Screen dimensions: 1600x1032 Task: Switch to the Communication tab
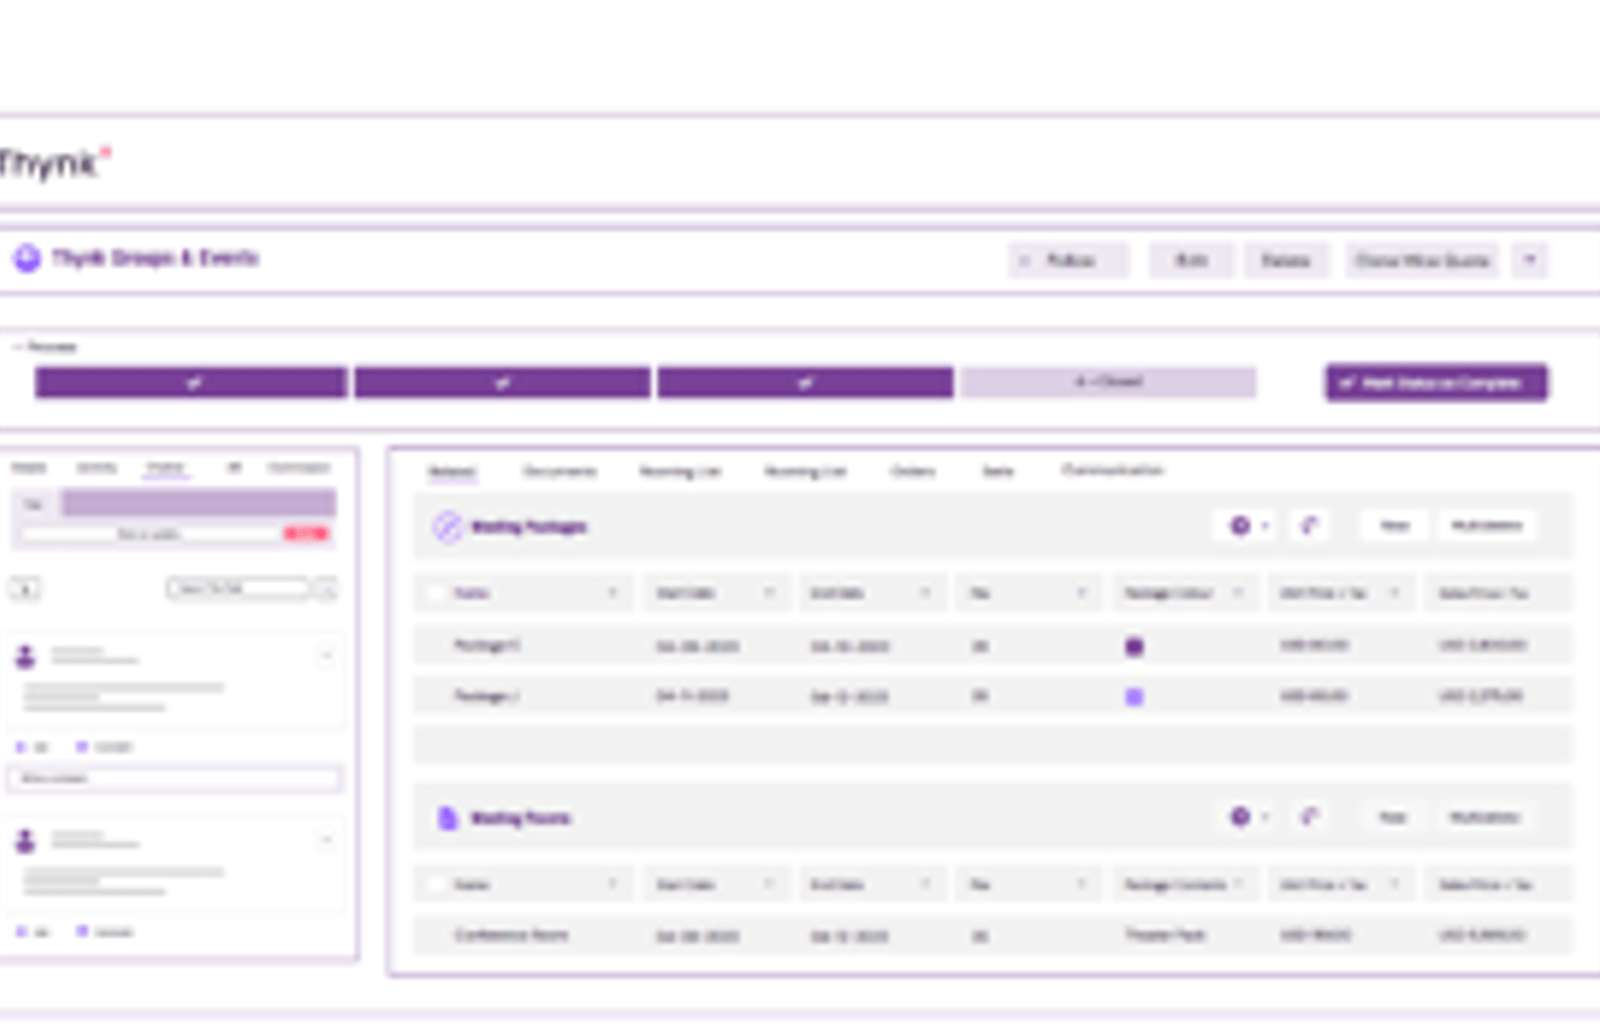coord(1112,470)
